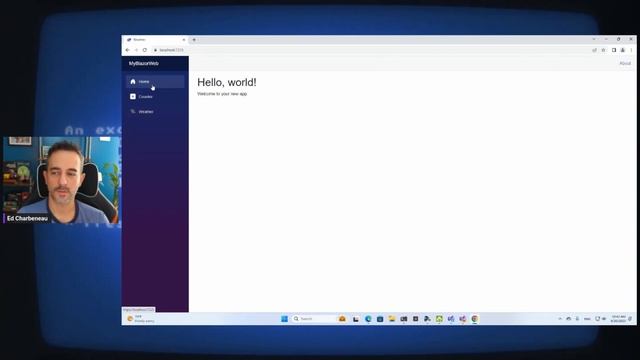Open the Home page in sidebar

point(155,82)
